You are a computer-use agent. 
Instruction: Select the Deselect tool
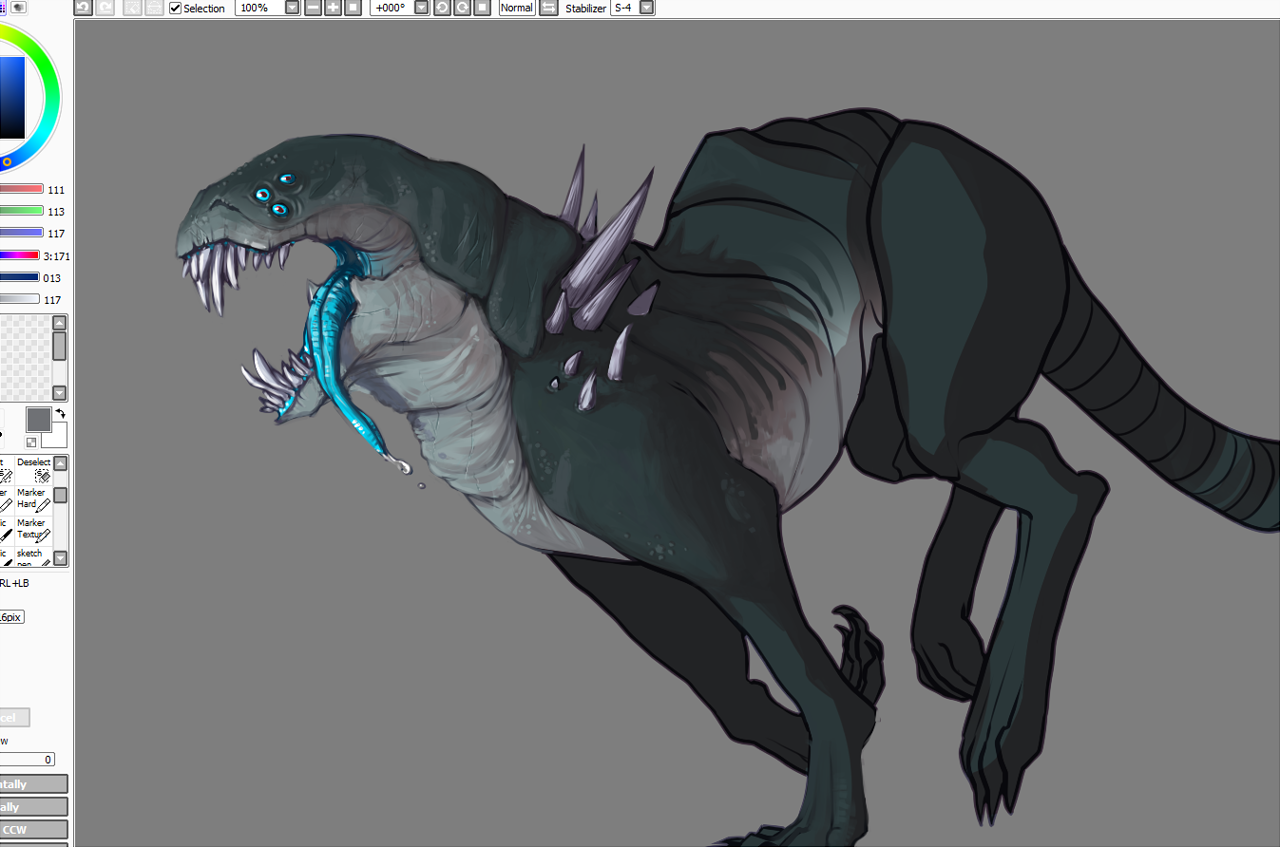tap(34, 470)
